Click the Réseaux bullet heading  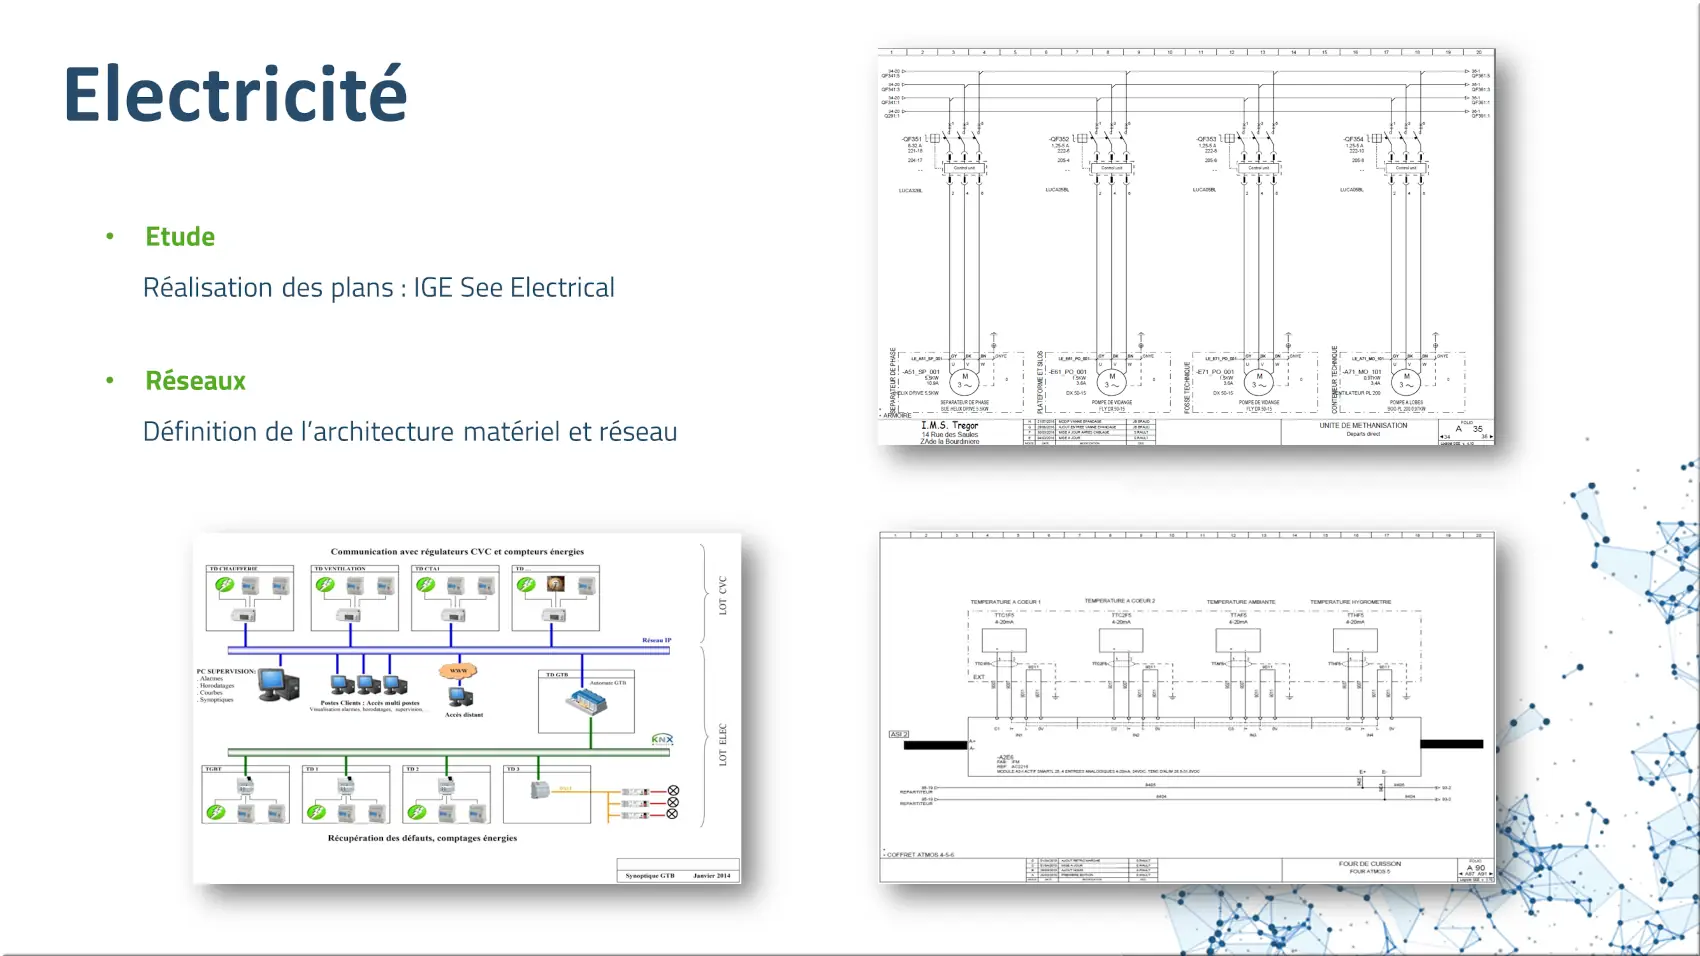coord(195,381)
